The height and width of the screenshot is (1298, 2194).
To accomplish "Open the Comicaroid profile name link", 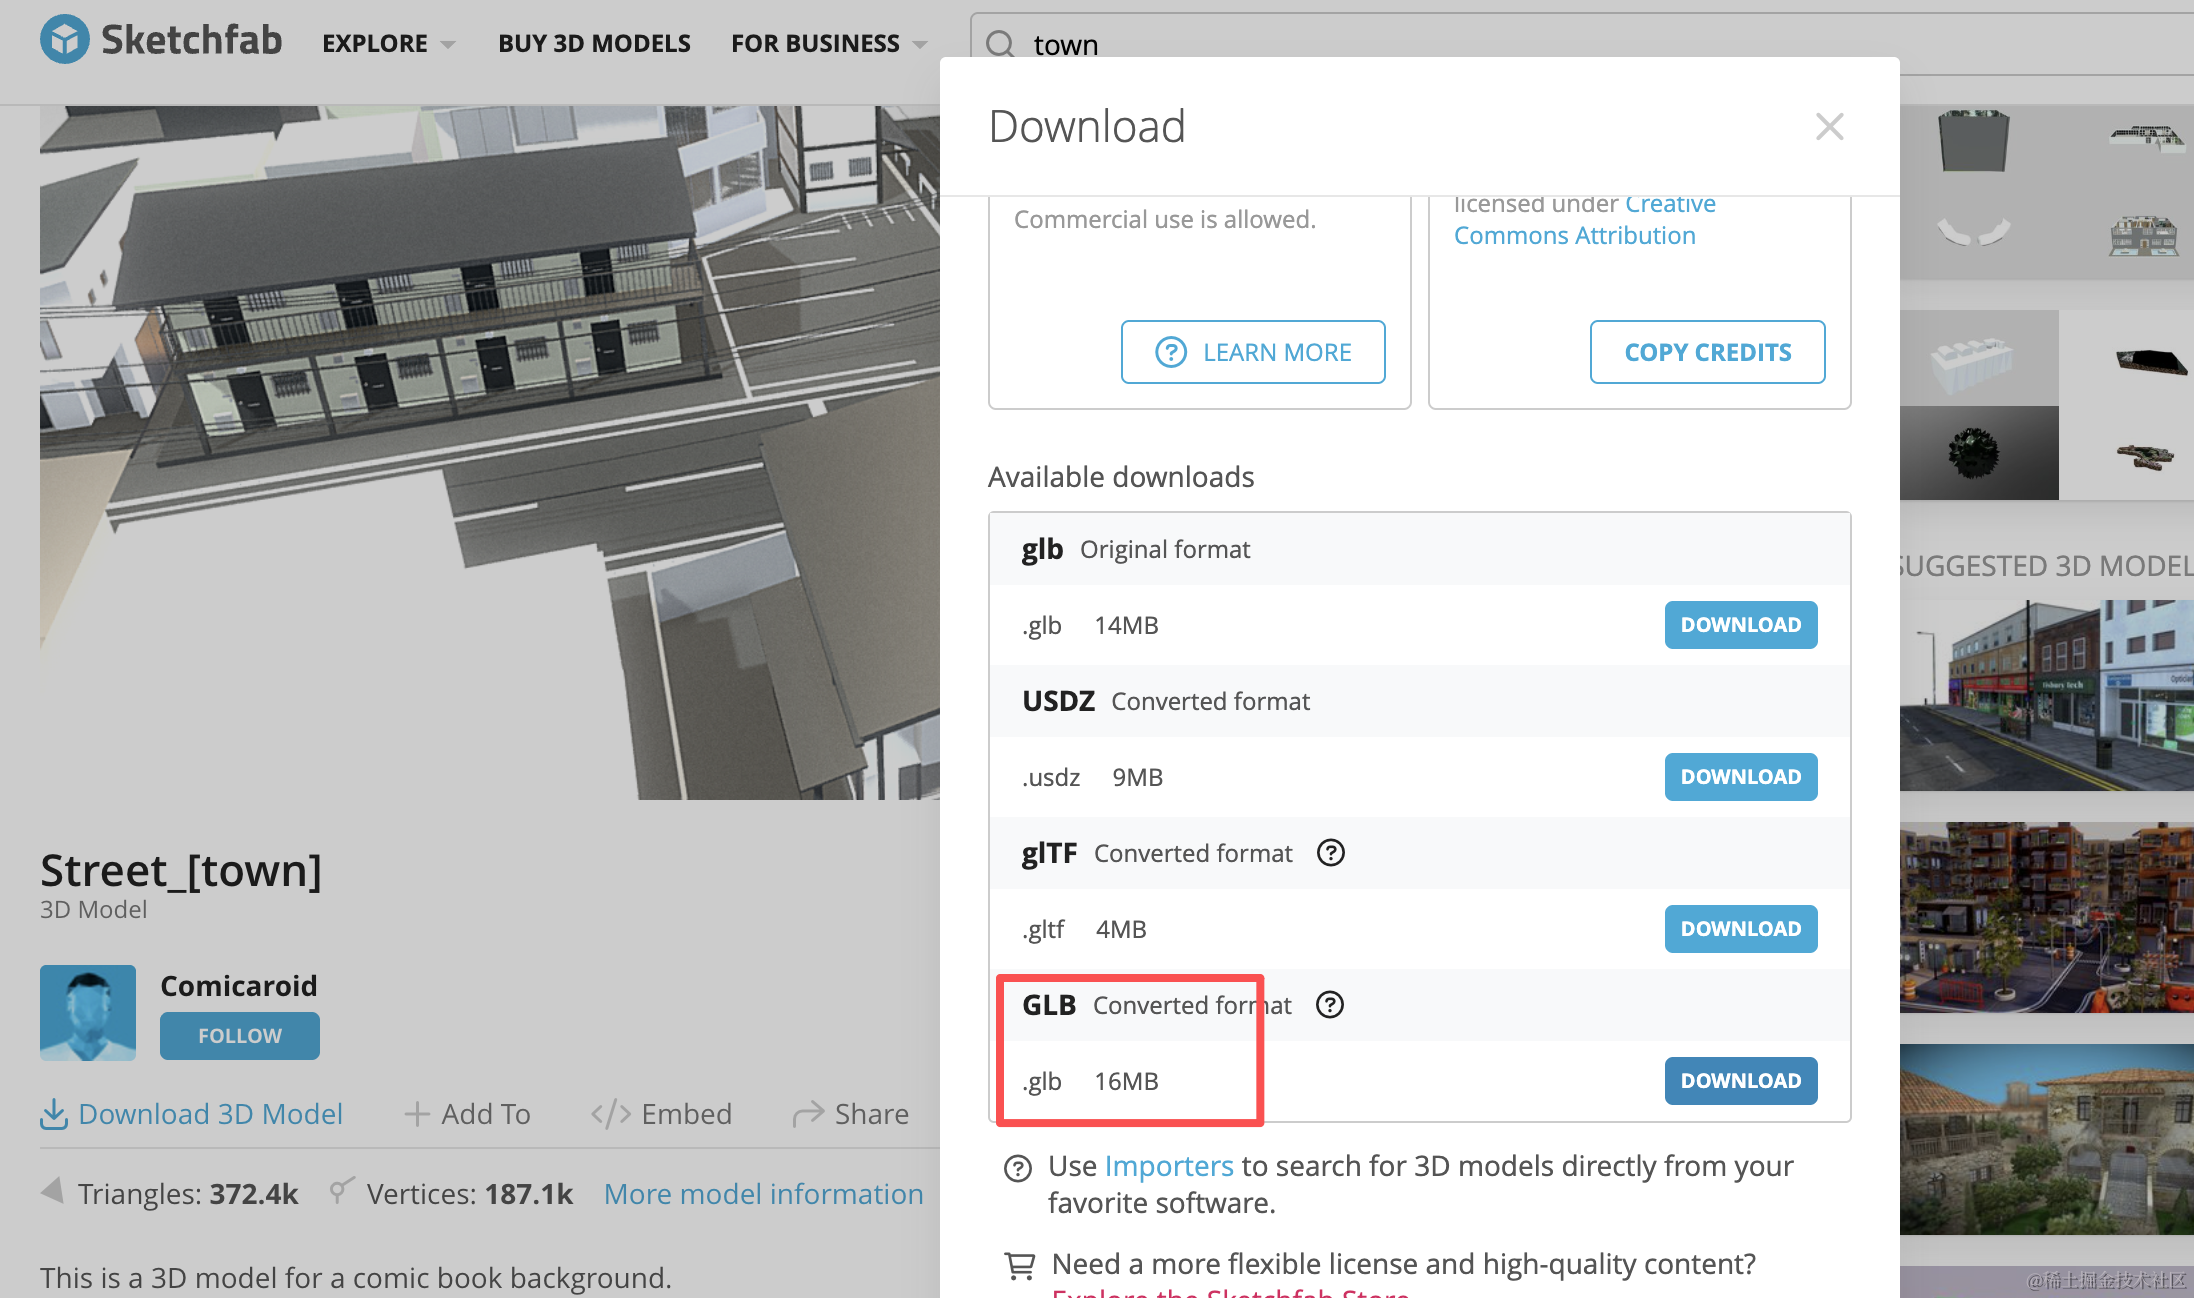I will click(239, 986).
